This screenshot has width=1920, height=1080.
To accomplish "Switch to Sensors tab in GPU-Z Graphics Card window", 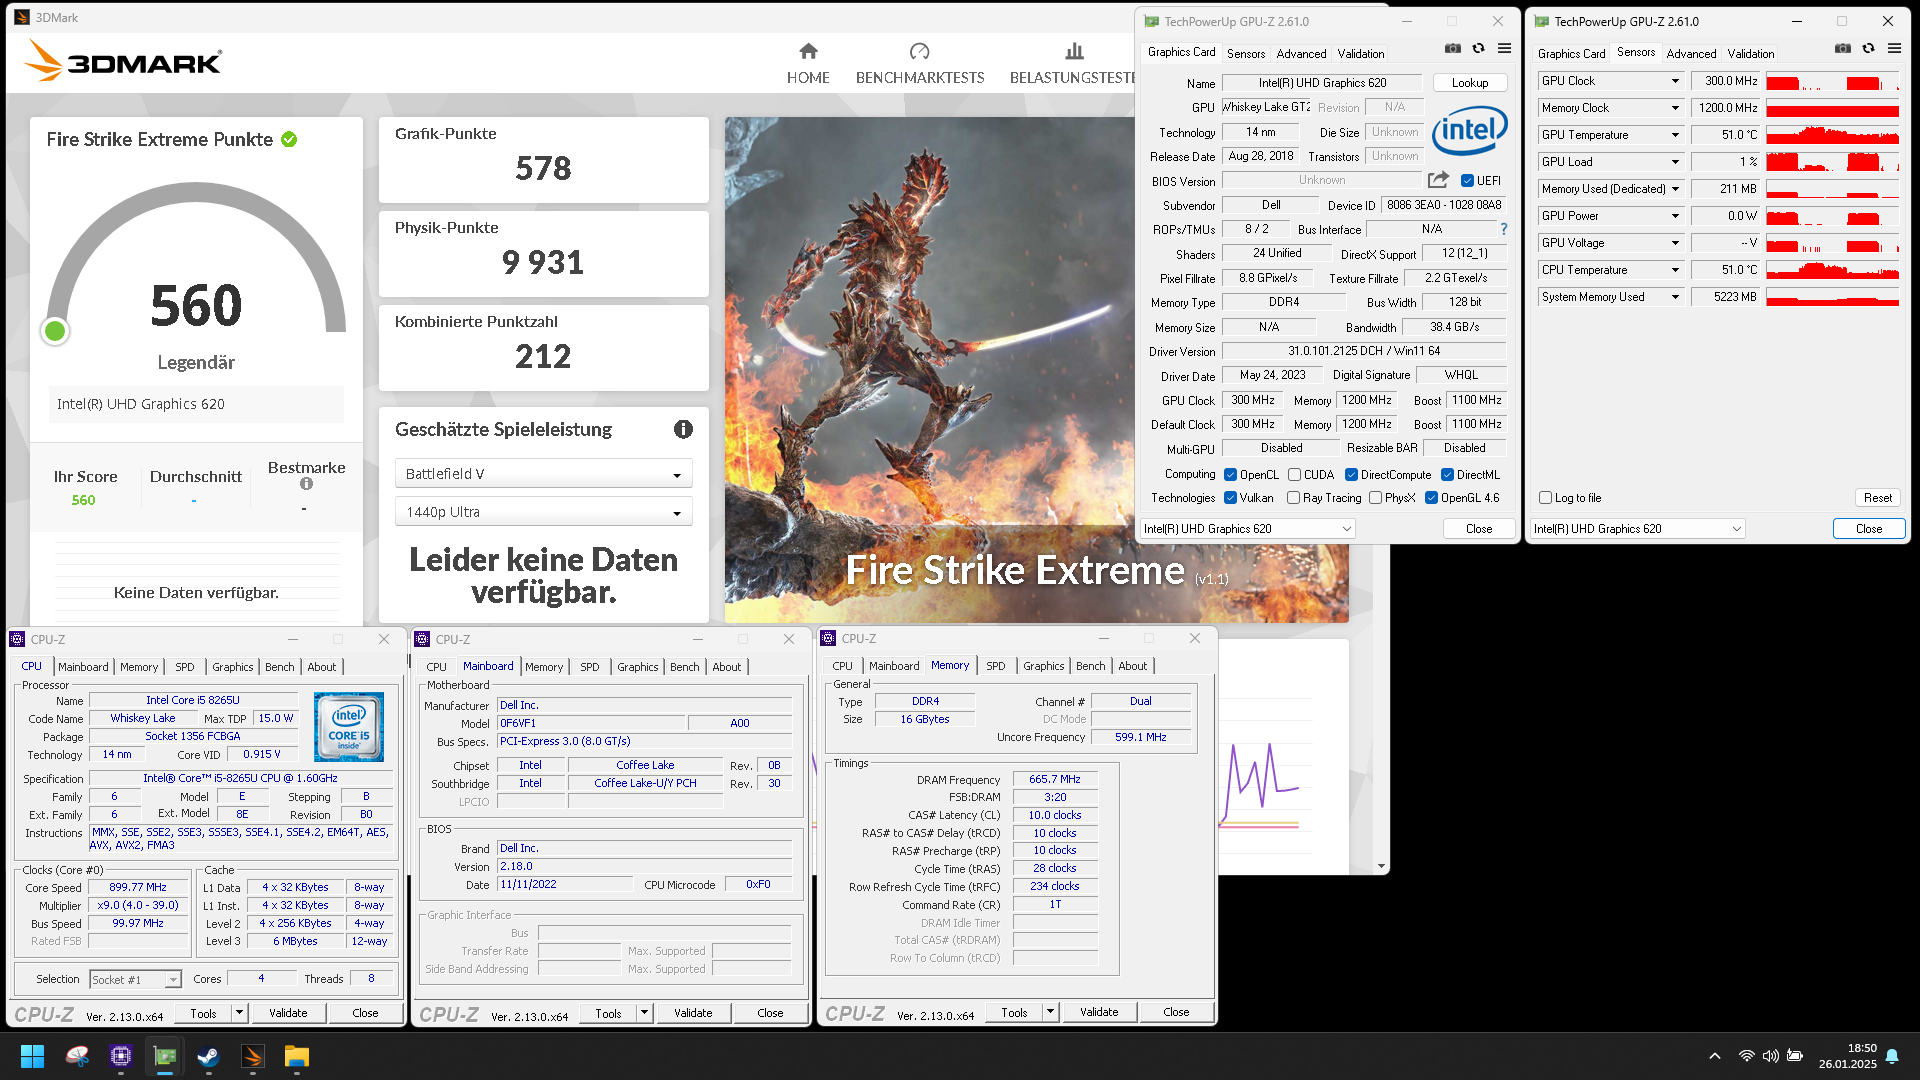I will 1246,54.
